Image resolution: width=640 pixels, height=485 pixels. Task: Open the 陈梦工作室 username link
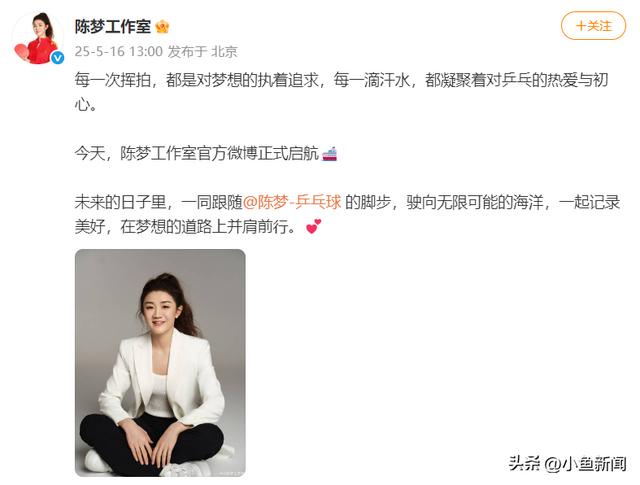pyautogui.click(x=113, y=27)
